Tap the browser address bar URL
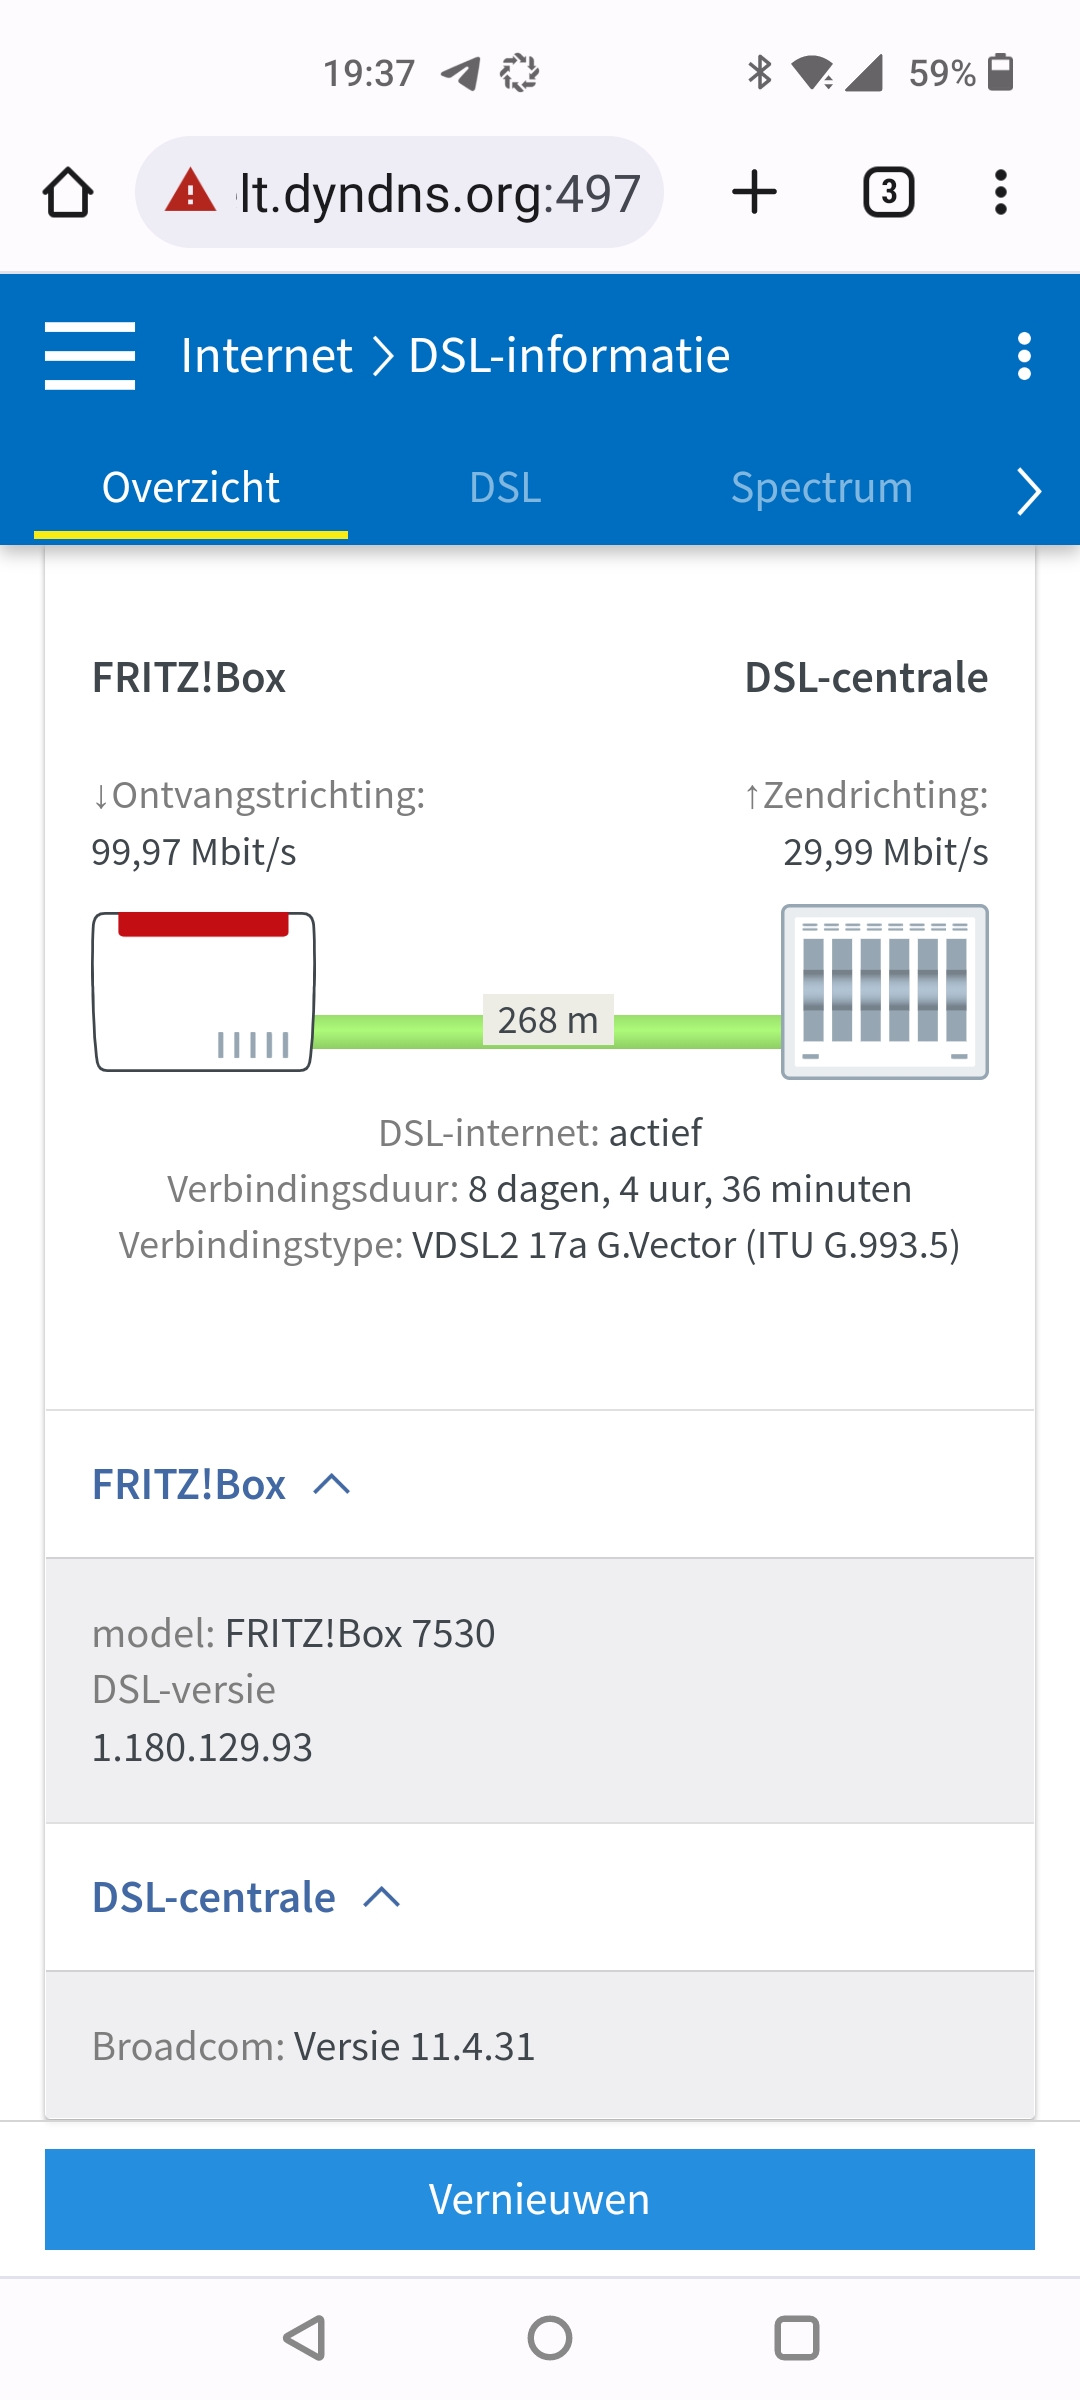Viewport: 1080px width, 2400px height. coord(440,194)
